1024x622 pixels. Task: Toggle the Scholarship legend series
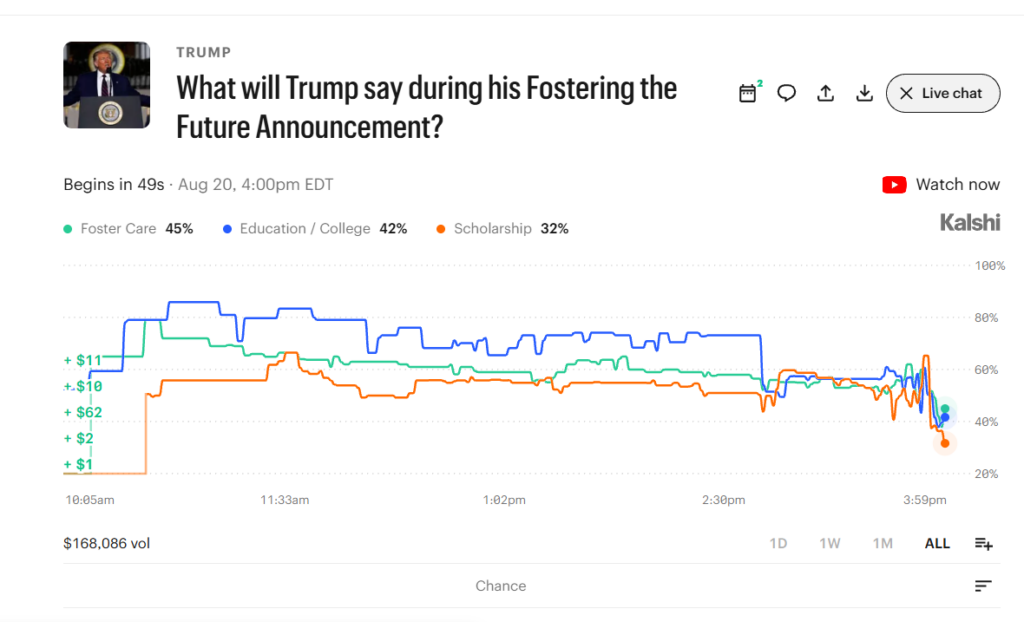pyautogui.click(x=502, y=229)
